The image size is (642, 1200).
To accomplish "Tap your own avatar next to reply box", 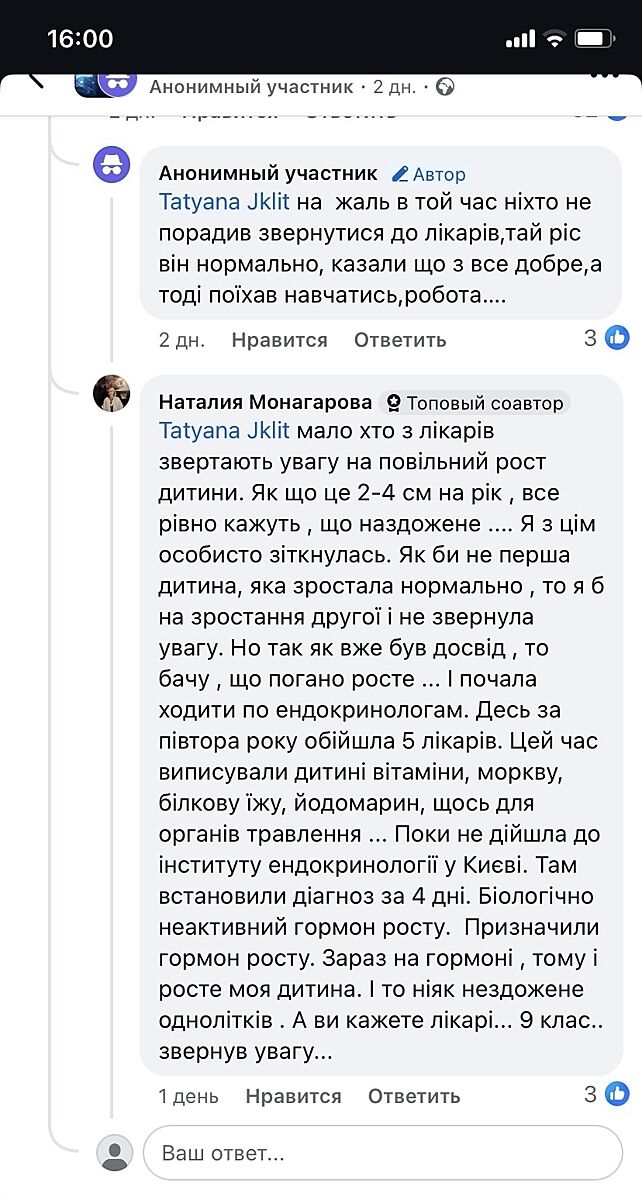I will click(x=114, y=1153).
